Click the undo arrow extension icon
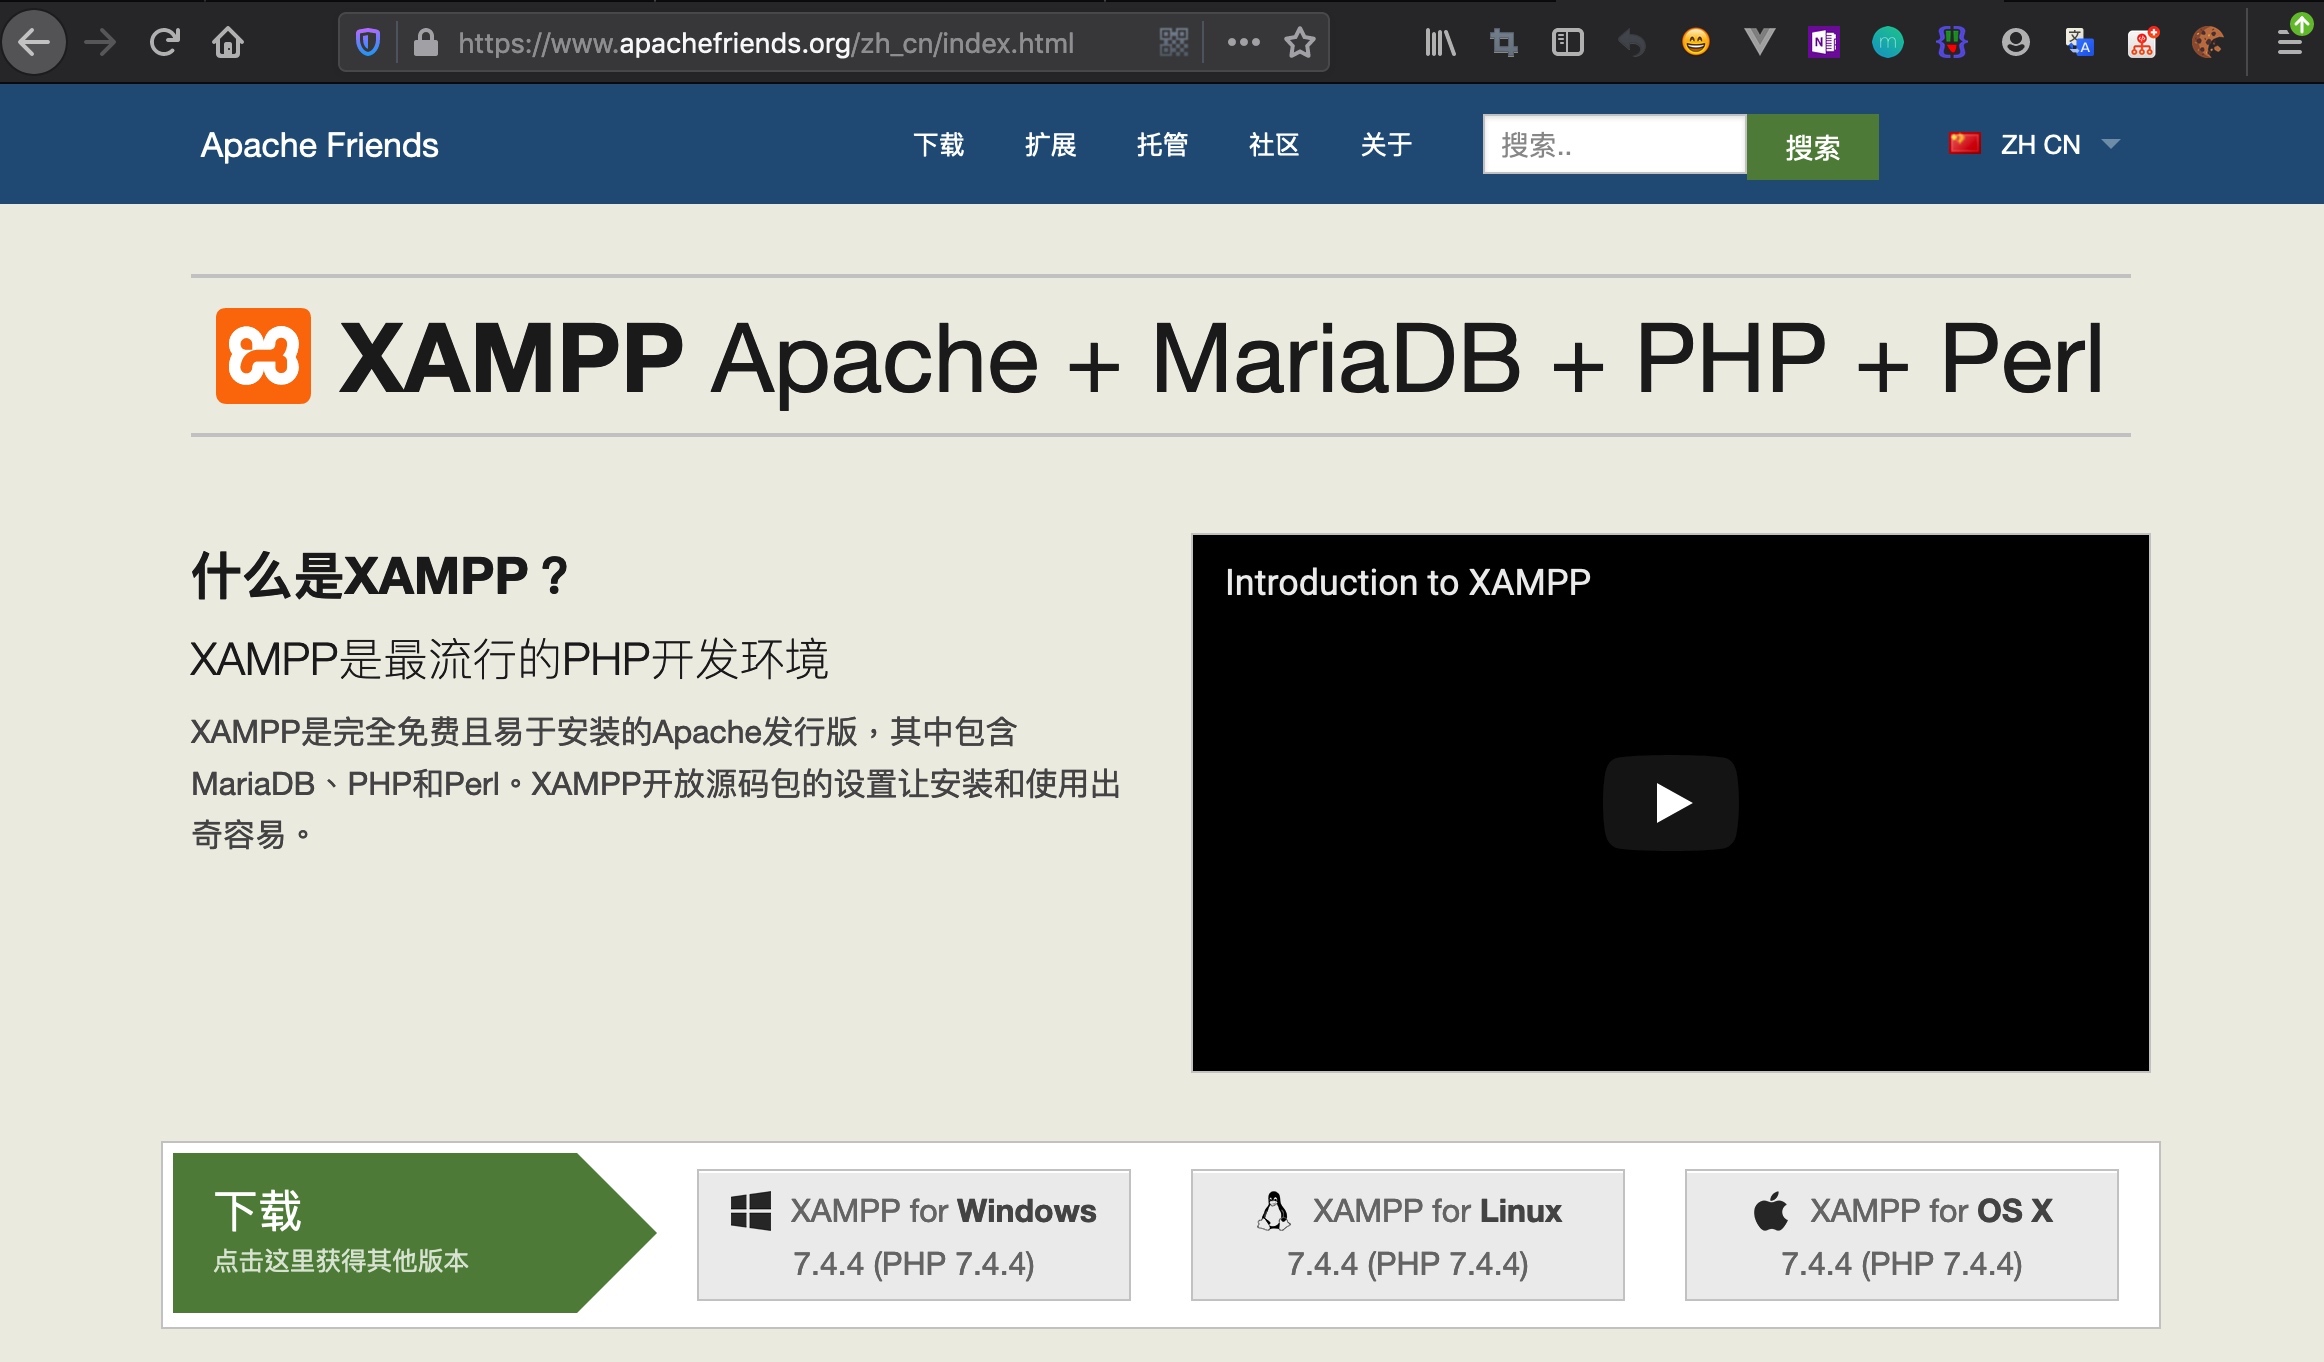This screenshot has width=2324, height=1362. pyautogui.click(x=1631, y=42)
